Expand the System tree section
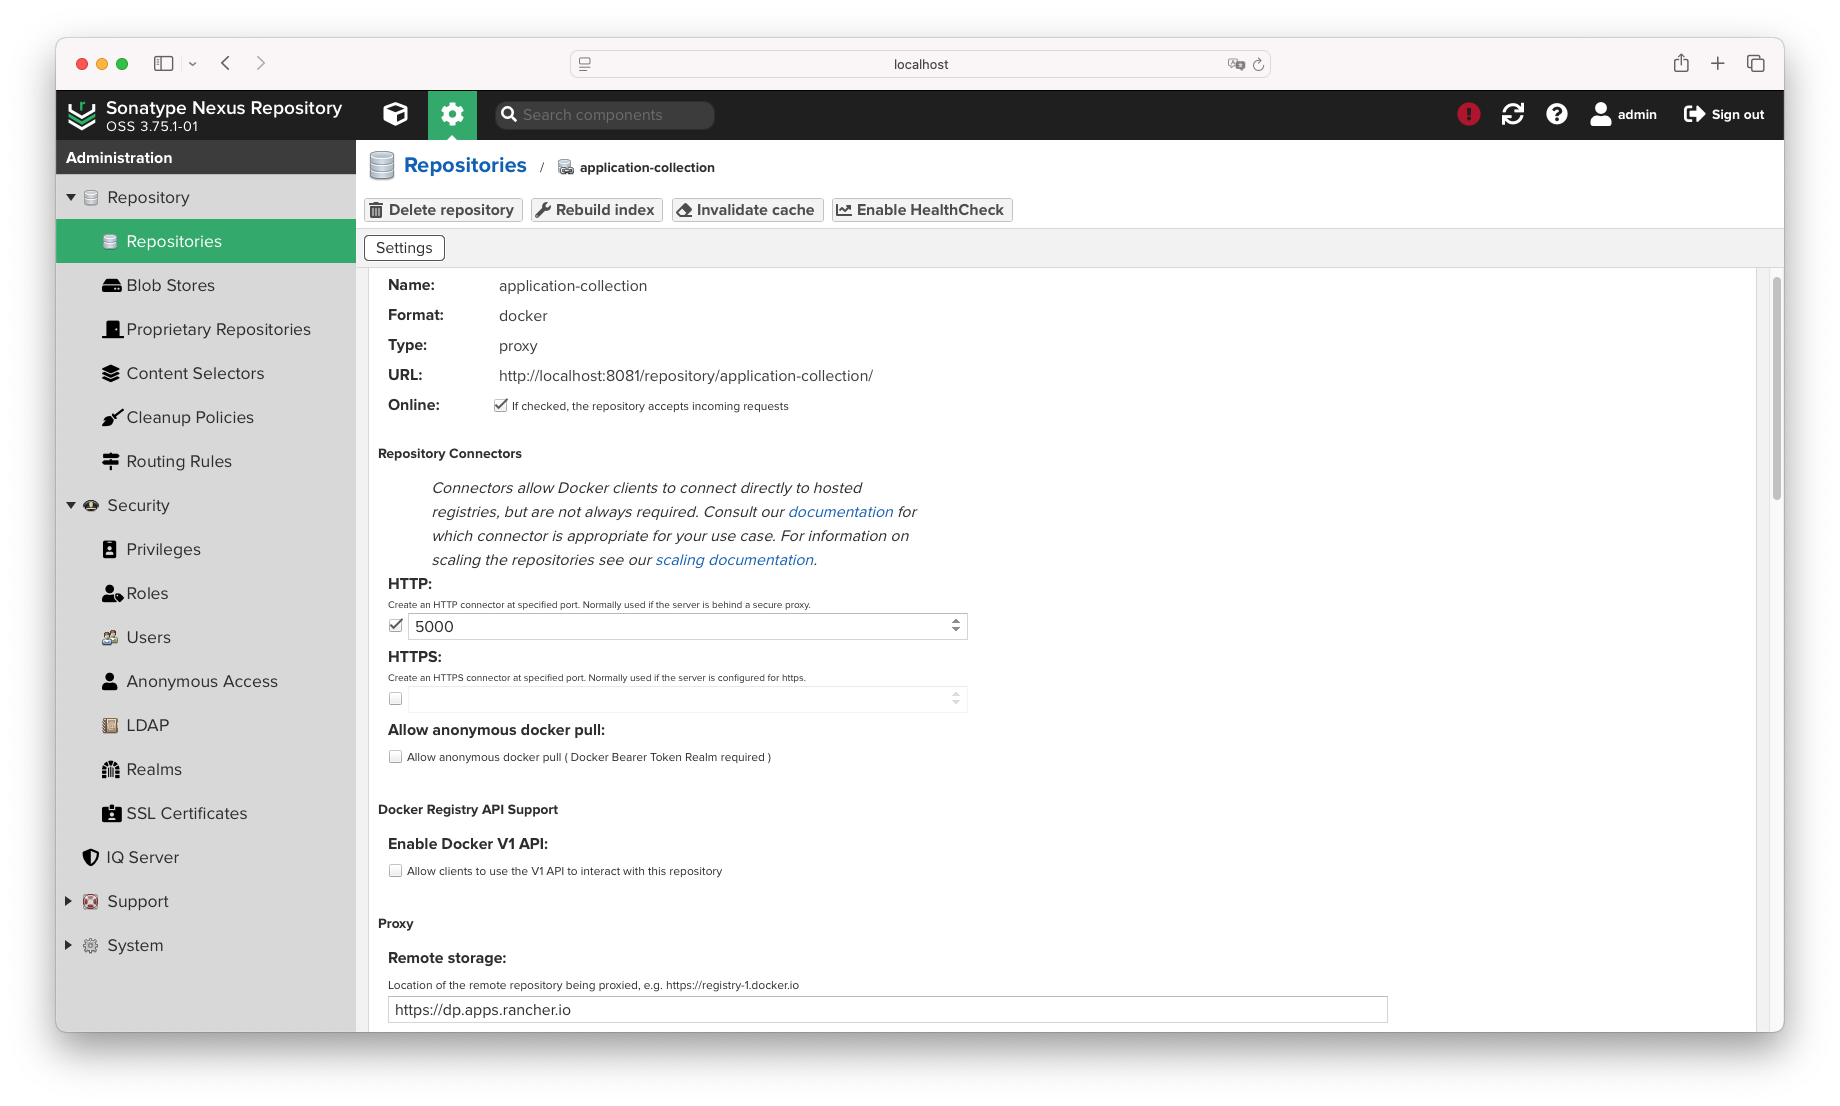The height and width of the screenshot is (1106, 1840). coord(68,945)
